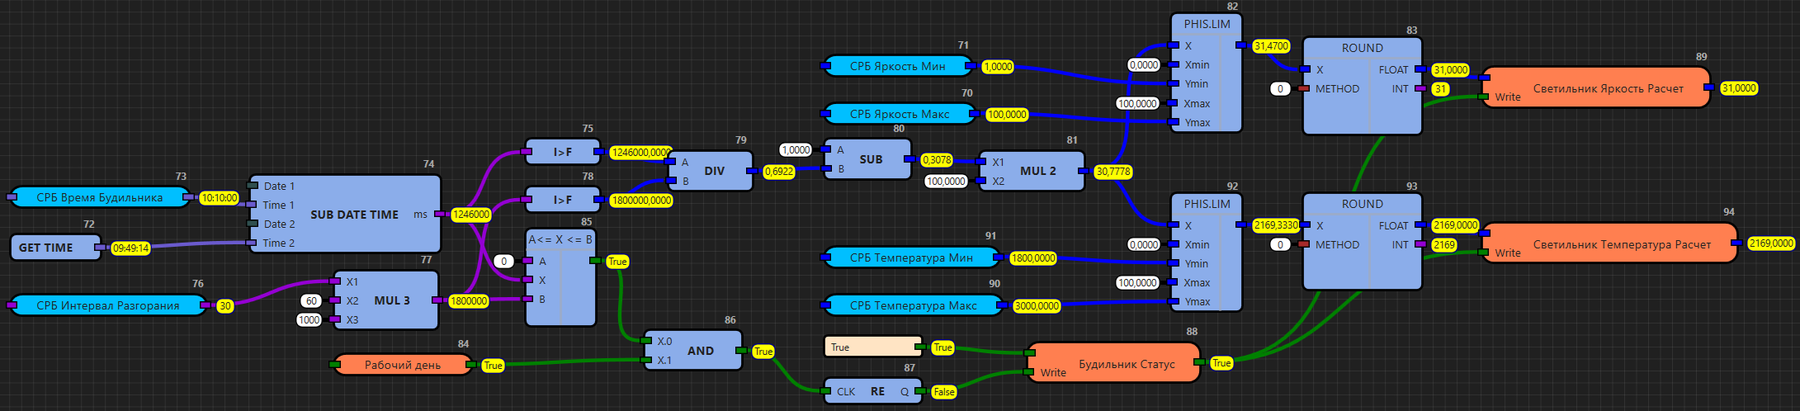Image resolution: width=1800 pixels, height=411 pixels.
Task: Select the Будильник Статус output node
Action: [1114, 363]
